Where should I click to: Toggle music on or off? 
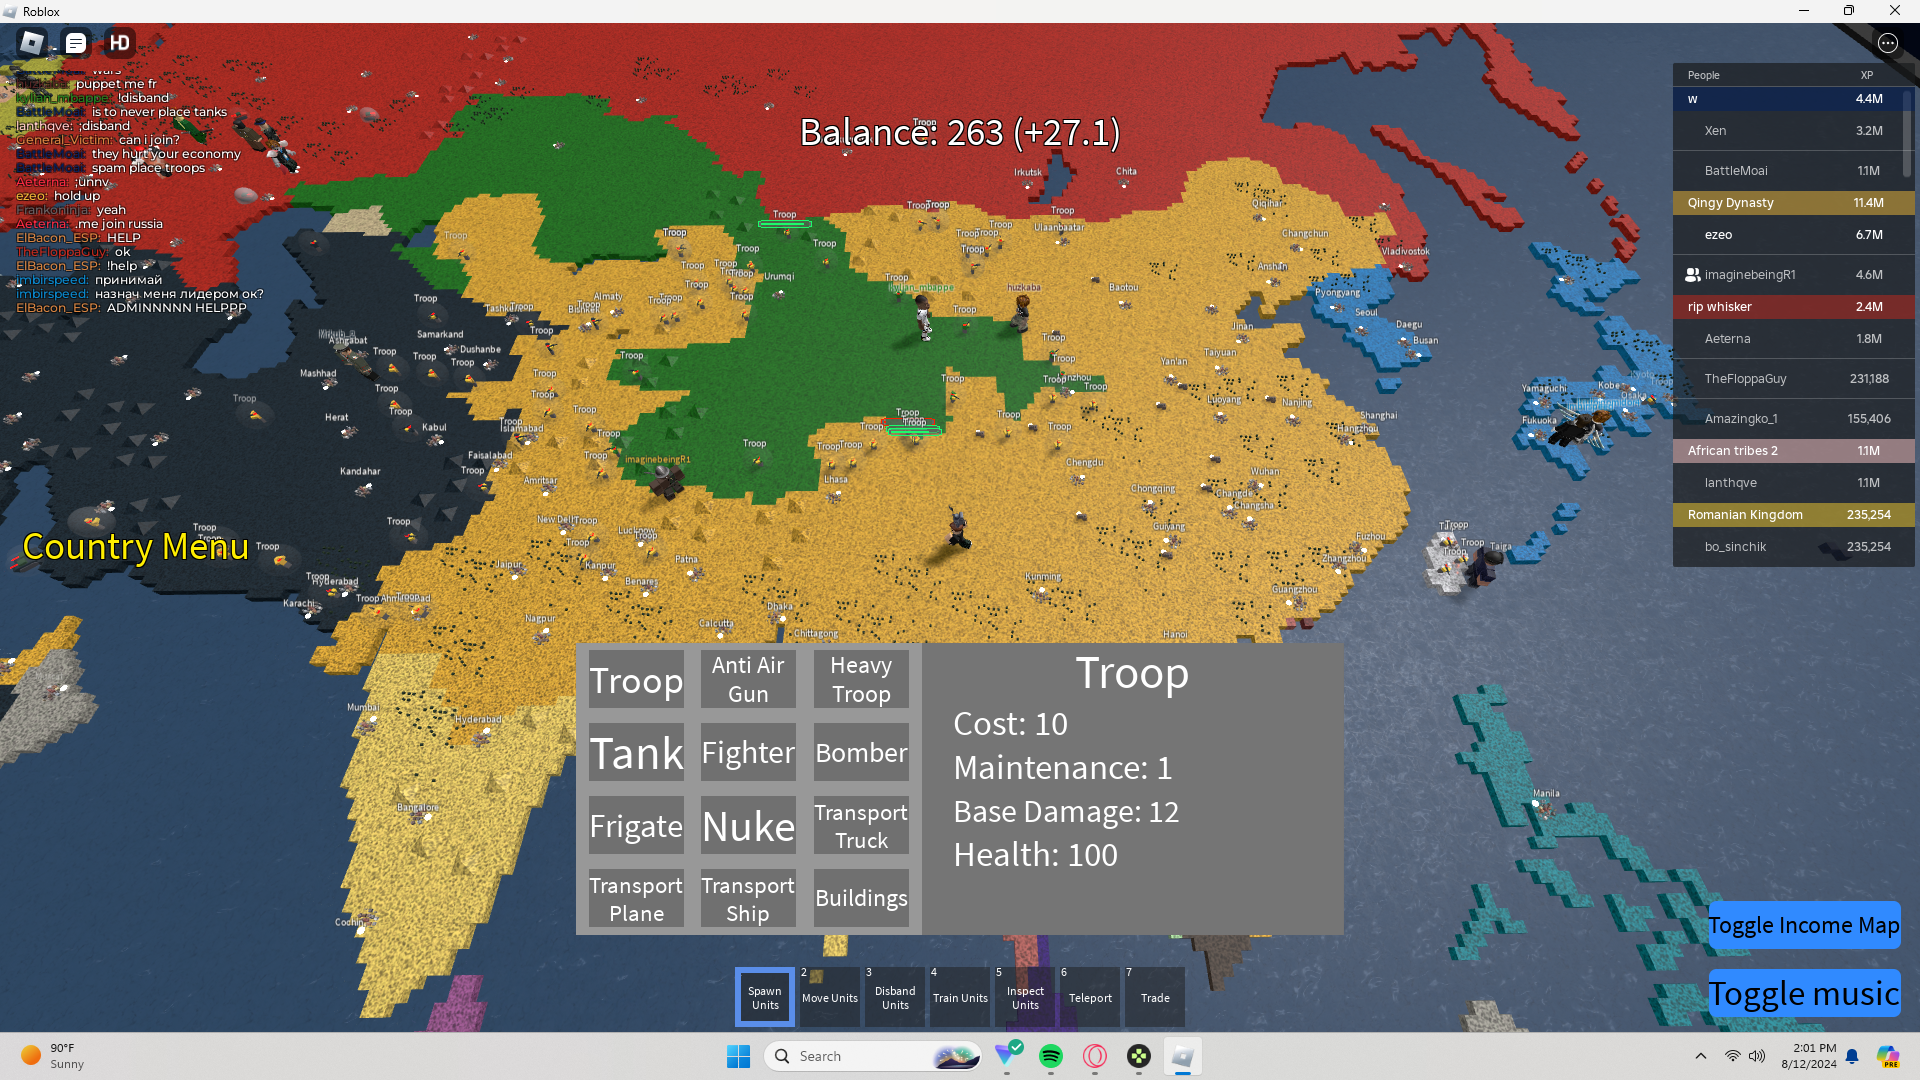click(x=1803, y=993)
